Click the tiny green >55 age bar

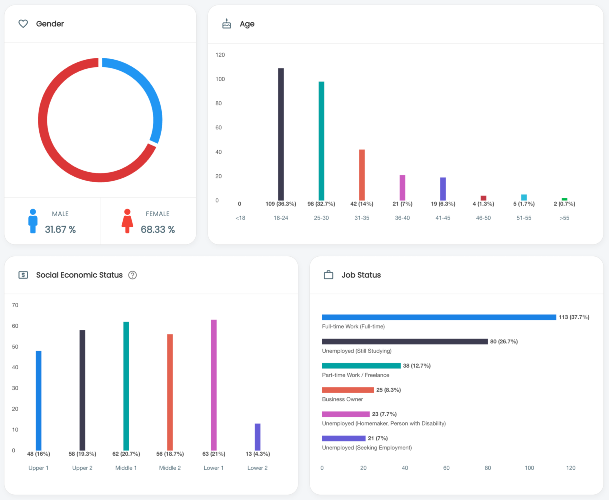click(564, 199)
